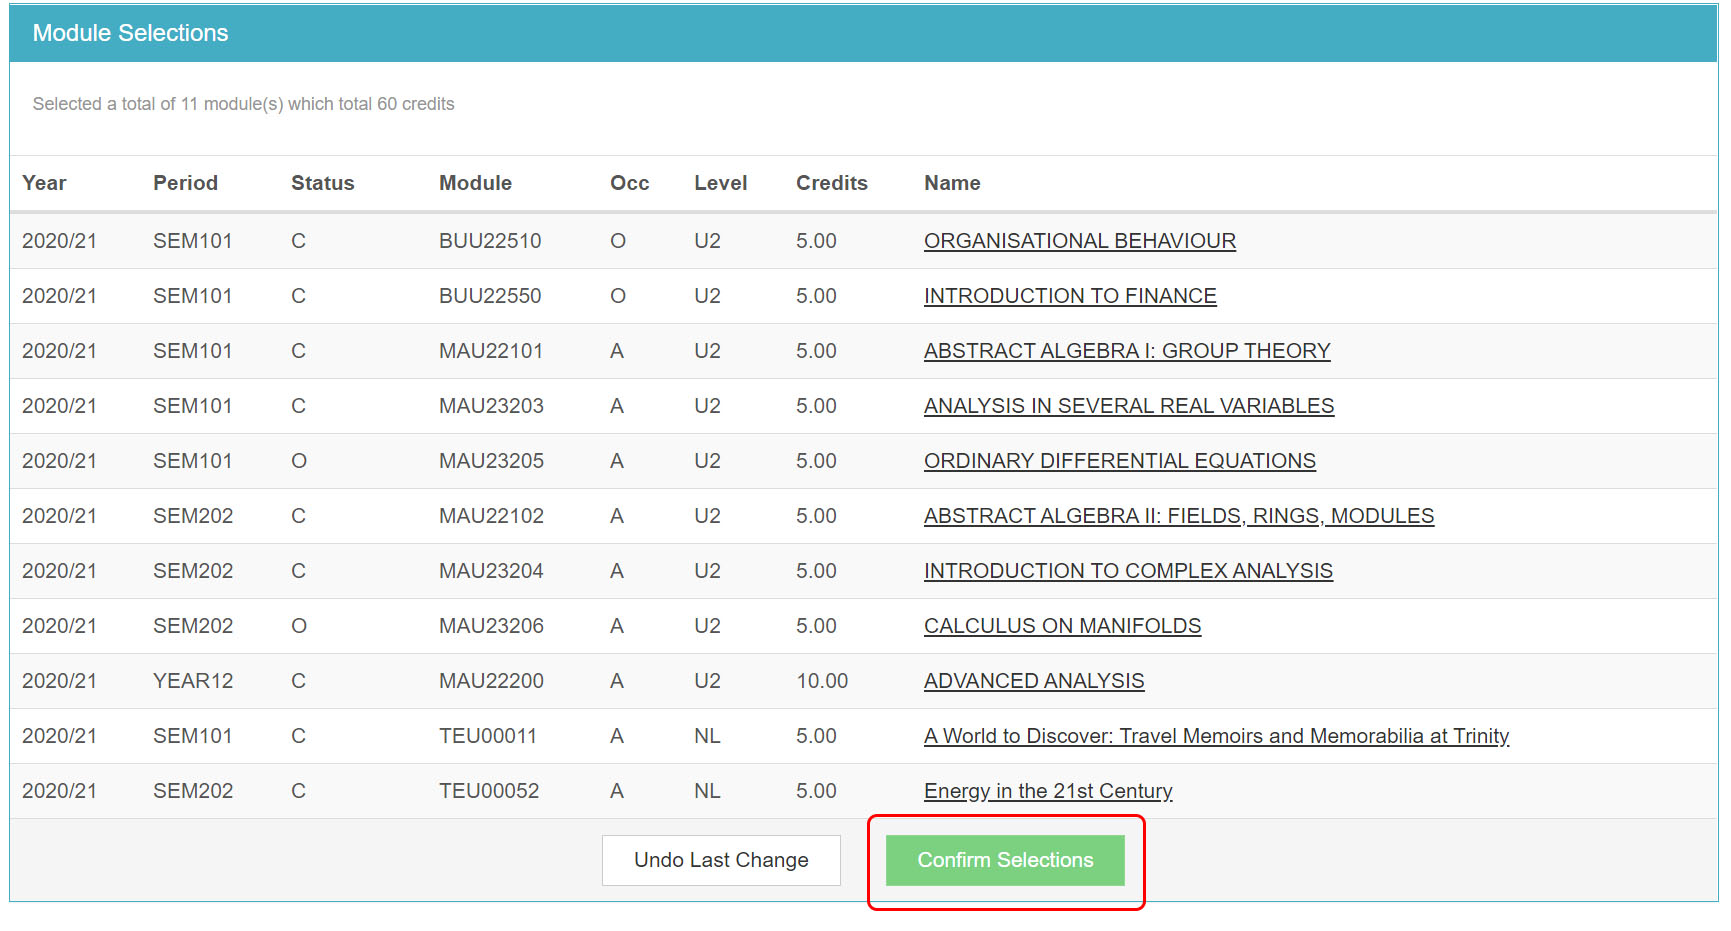Click the Module Selections panel title

click(130, 33)
